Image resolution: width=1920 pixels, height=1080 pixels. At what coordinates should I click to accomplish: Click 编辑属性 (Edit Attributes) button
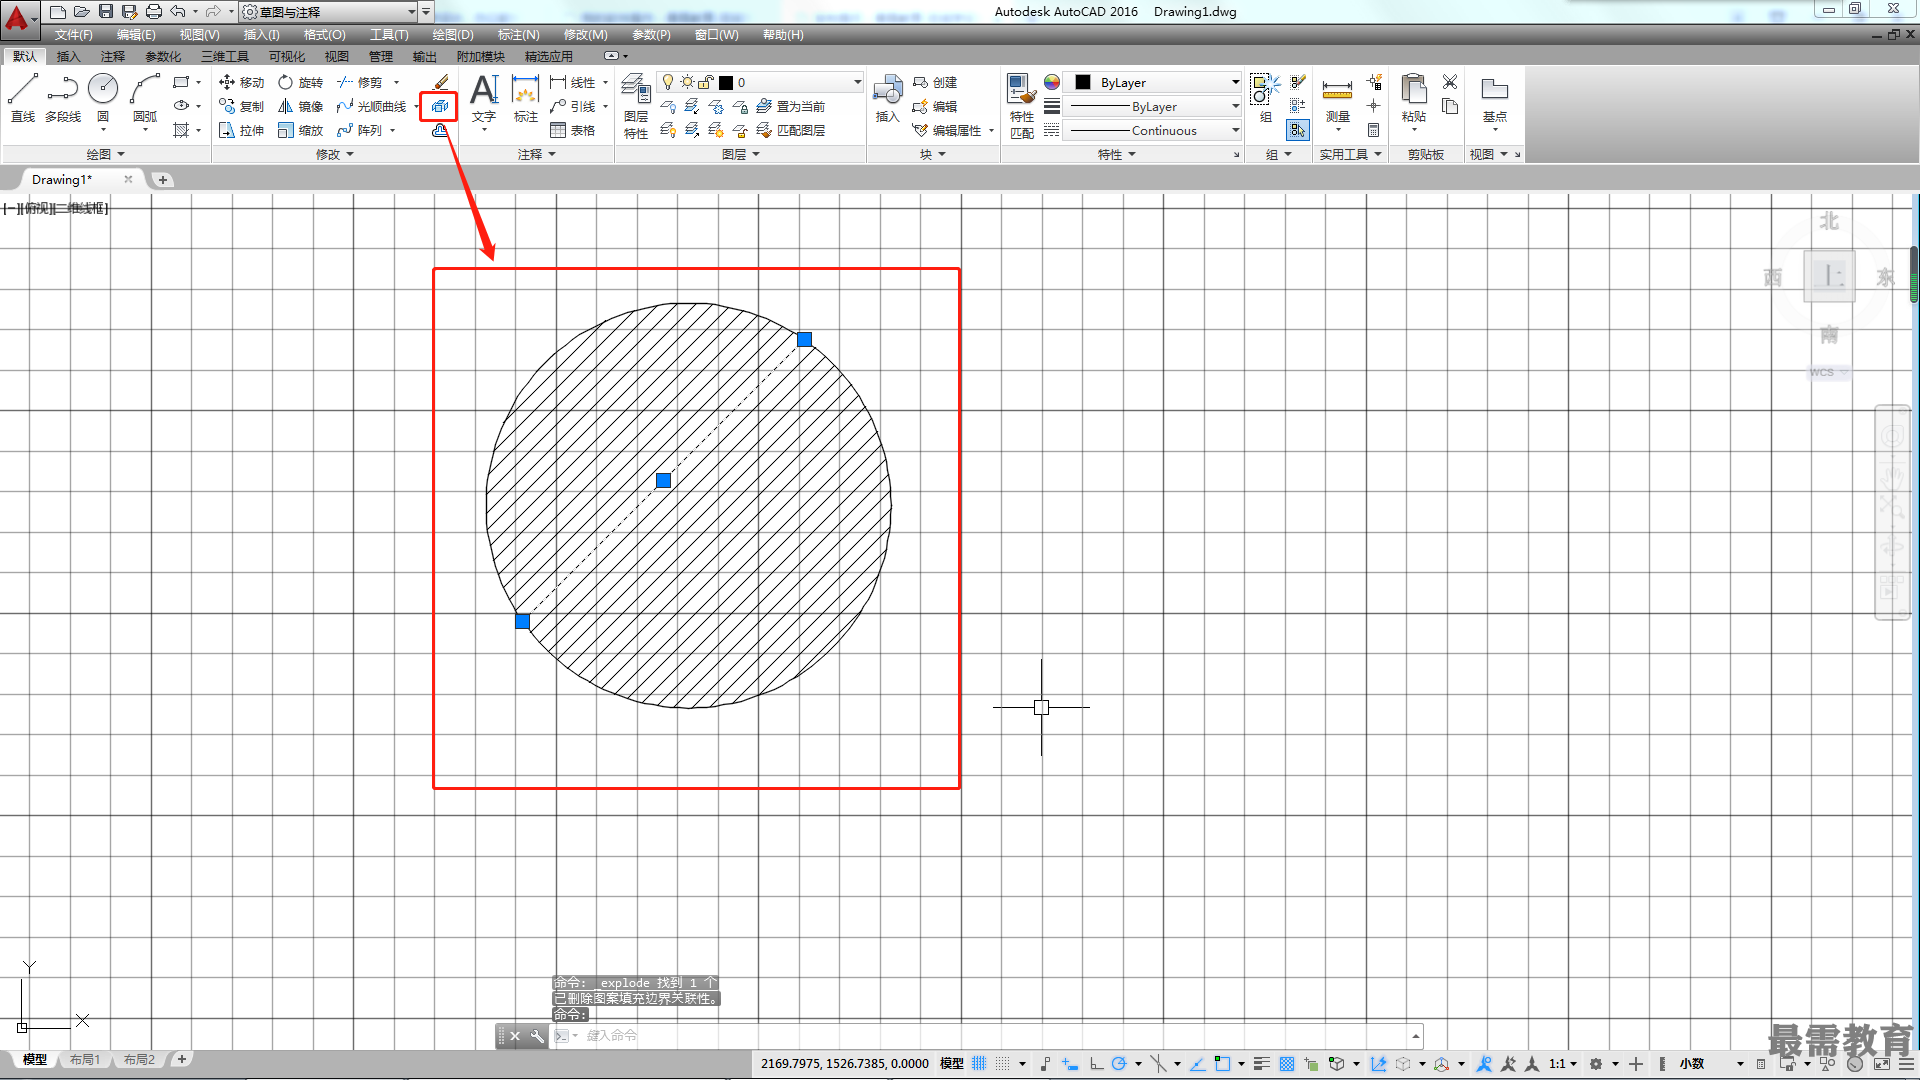coord(947,130)
